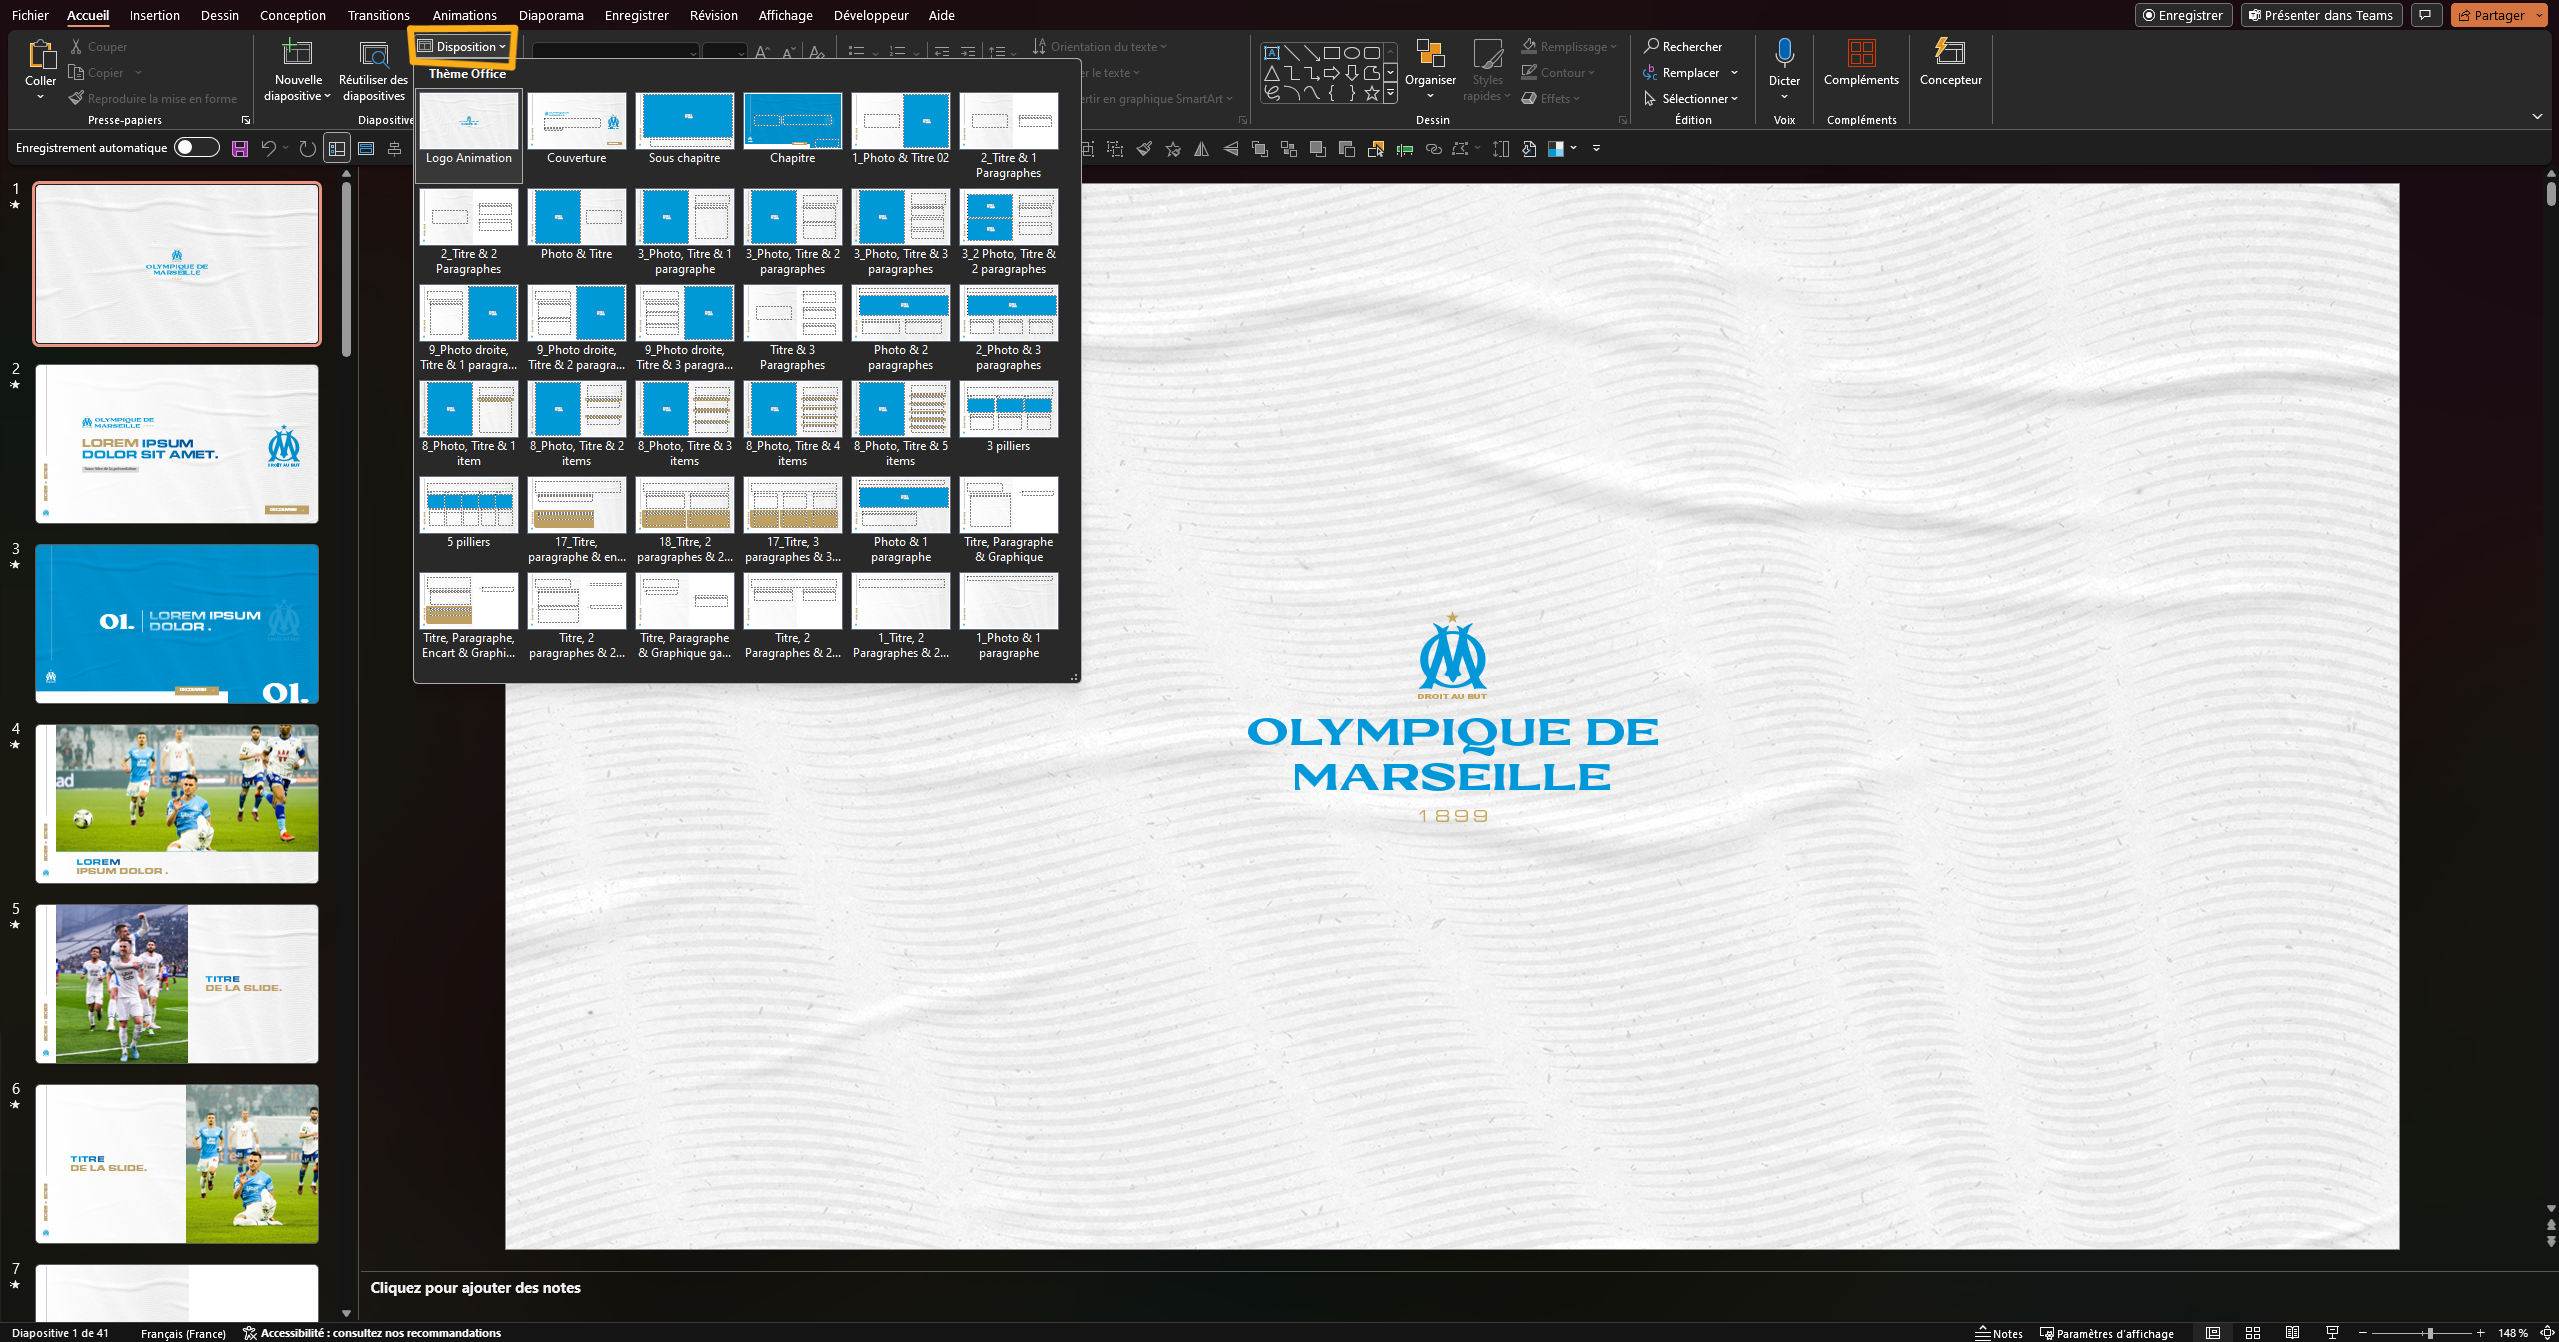2559x1342 pixels.
Task: Click fit slide to window icon
Action: point(2547,1333)
